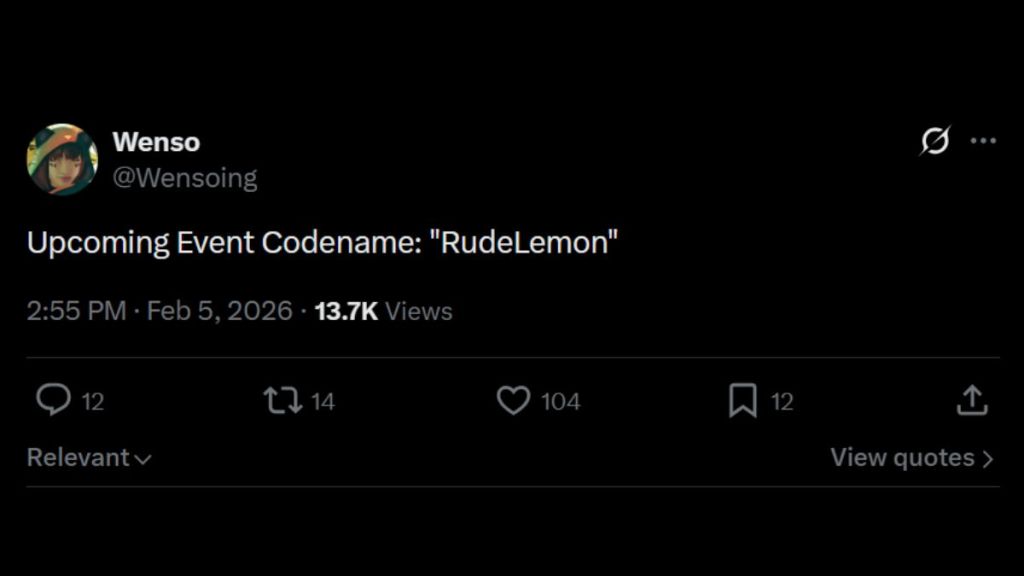Open Wenso's display name
The height and width of the screenshot is (576, 1024).
tap(157, 142)
